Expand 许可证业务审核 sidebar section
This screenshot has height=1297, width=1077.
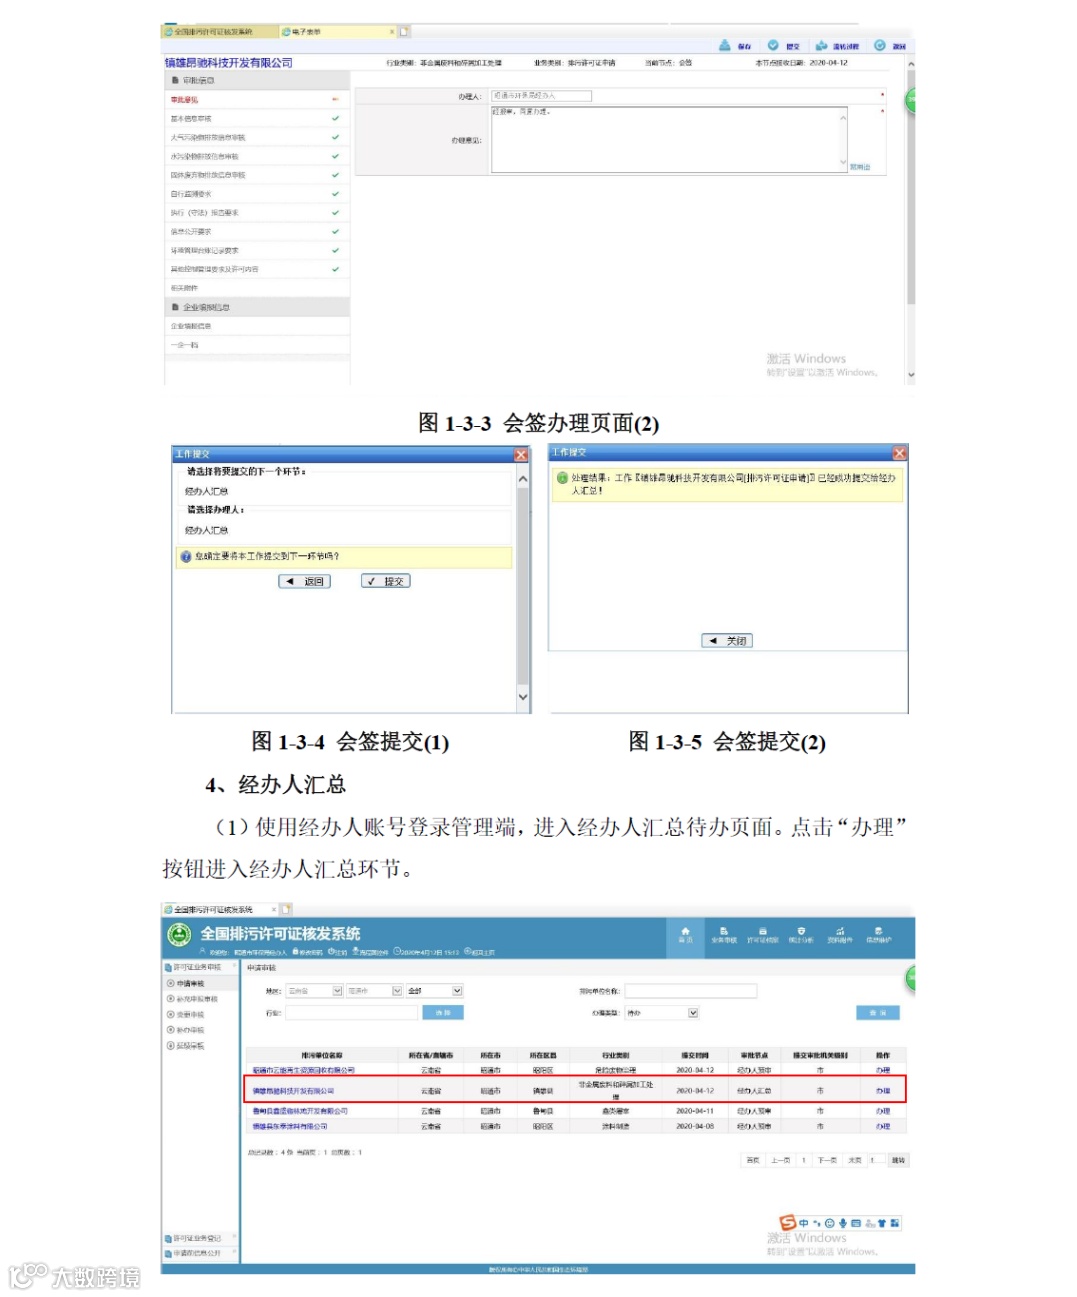200,967
